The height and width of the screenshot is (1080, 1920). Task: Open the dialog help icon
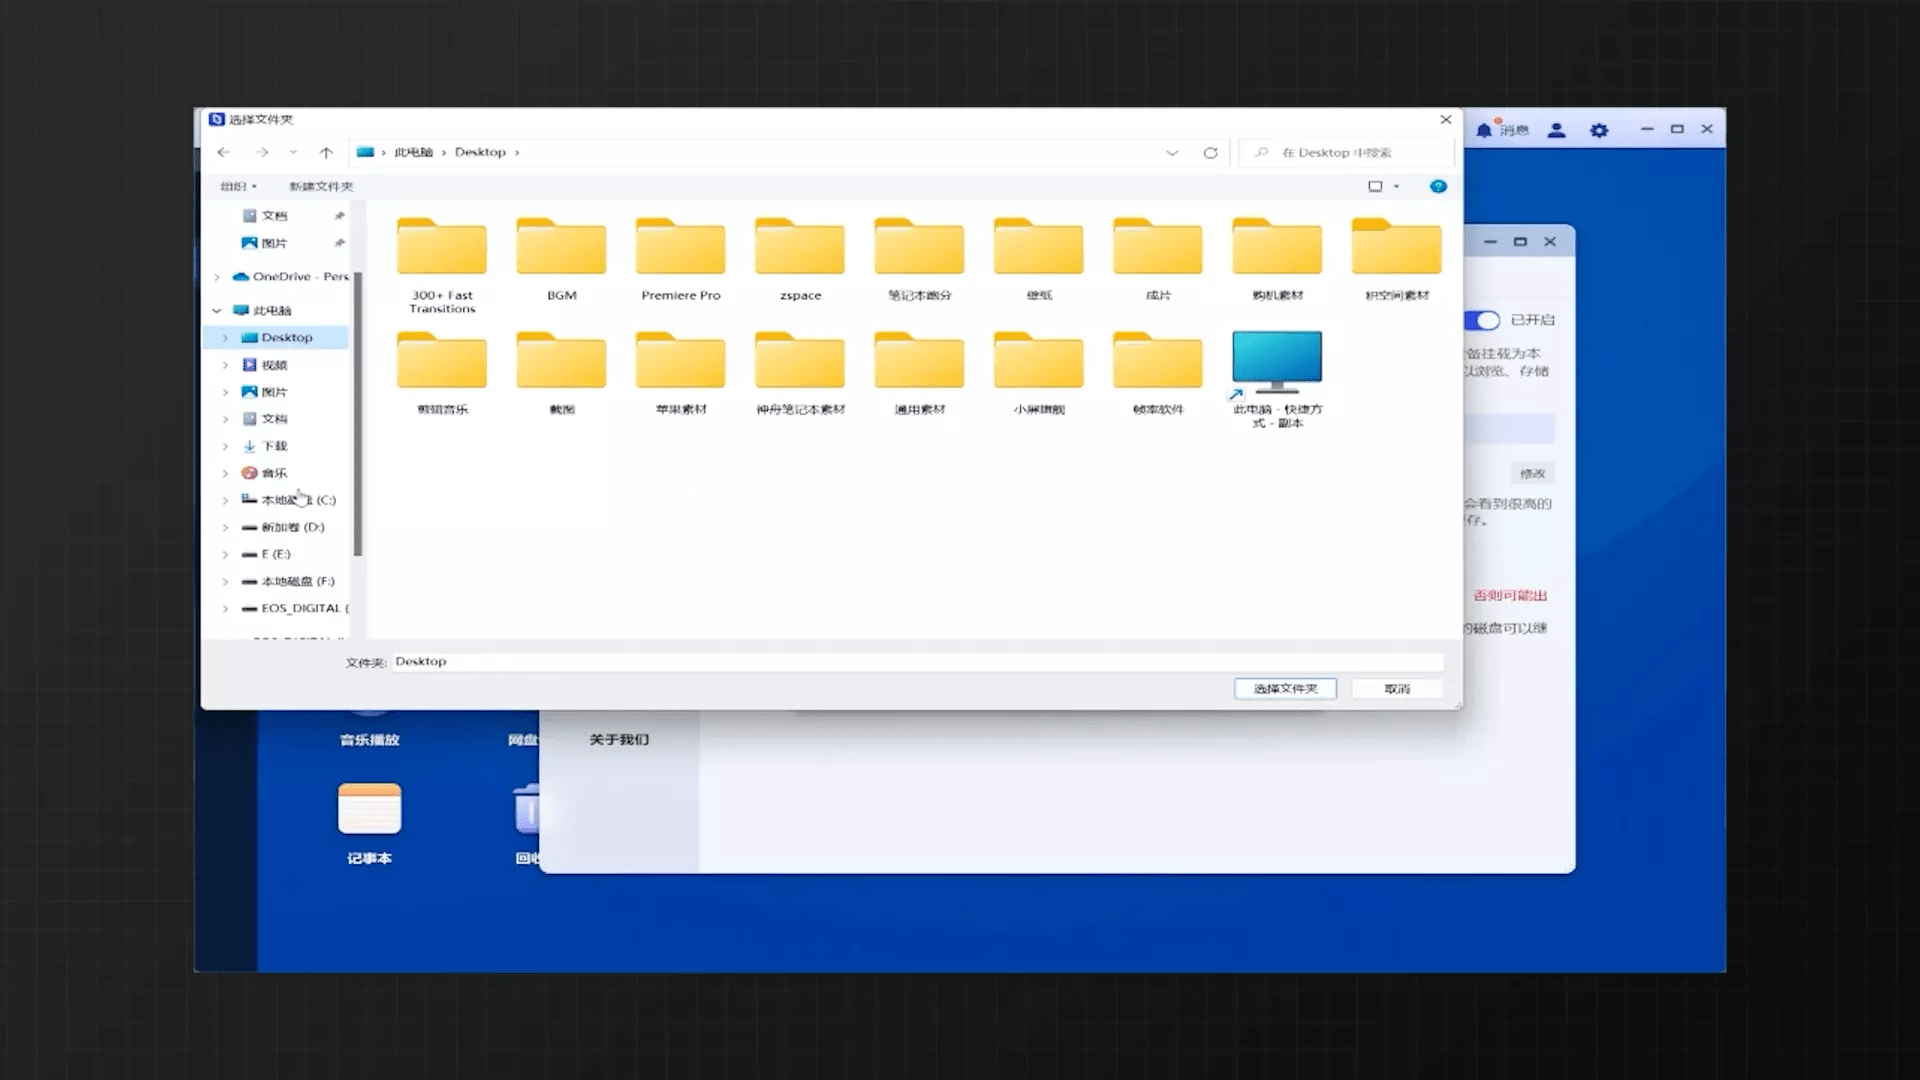(1438, 186)
